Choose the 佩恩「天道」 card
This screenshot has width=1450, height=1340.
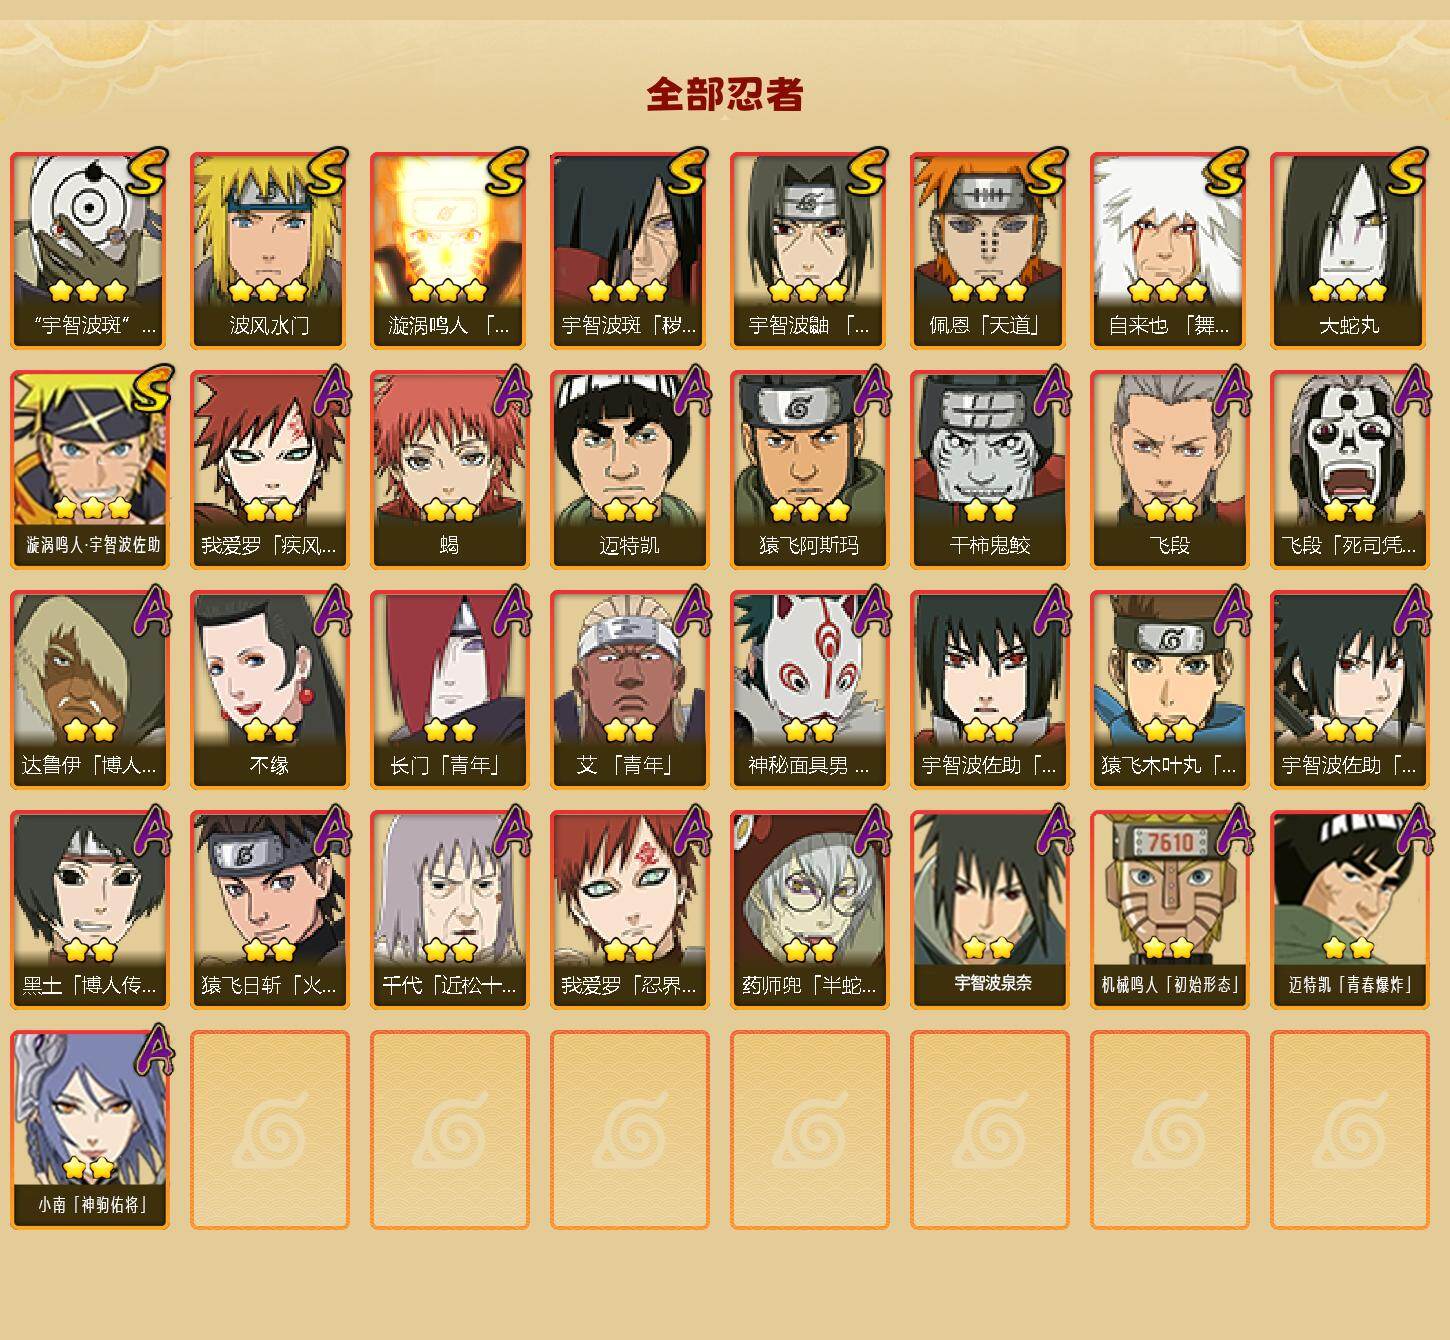click(x=989, y=250)
